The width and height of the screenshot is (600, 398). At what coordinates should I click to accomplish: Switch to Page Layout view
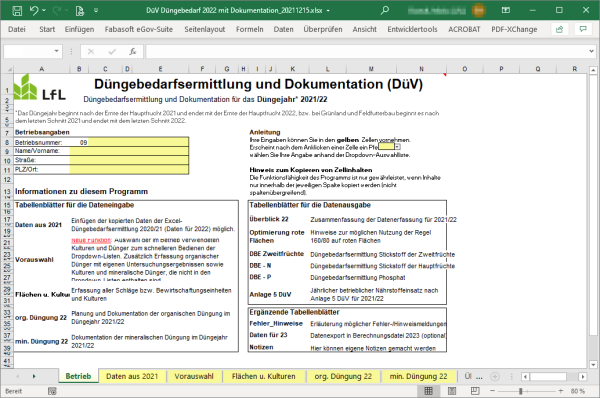452,391
